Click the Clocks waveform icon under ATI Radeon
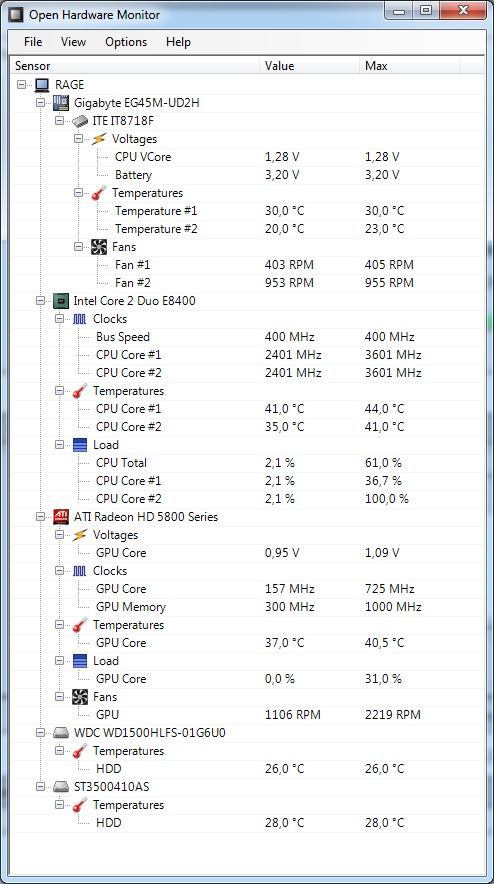Screen dimensions: 494x884 pyautogui.click(x=80, y=571)
